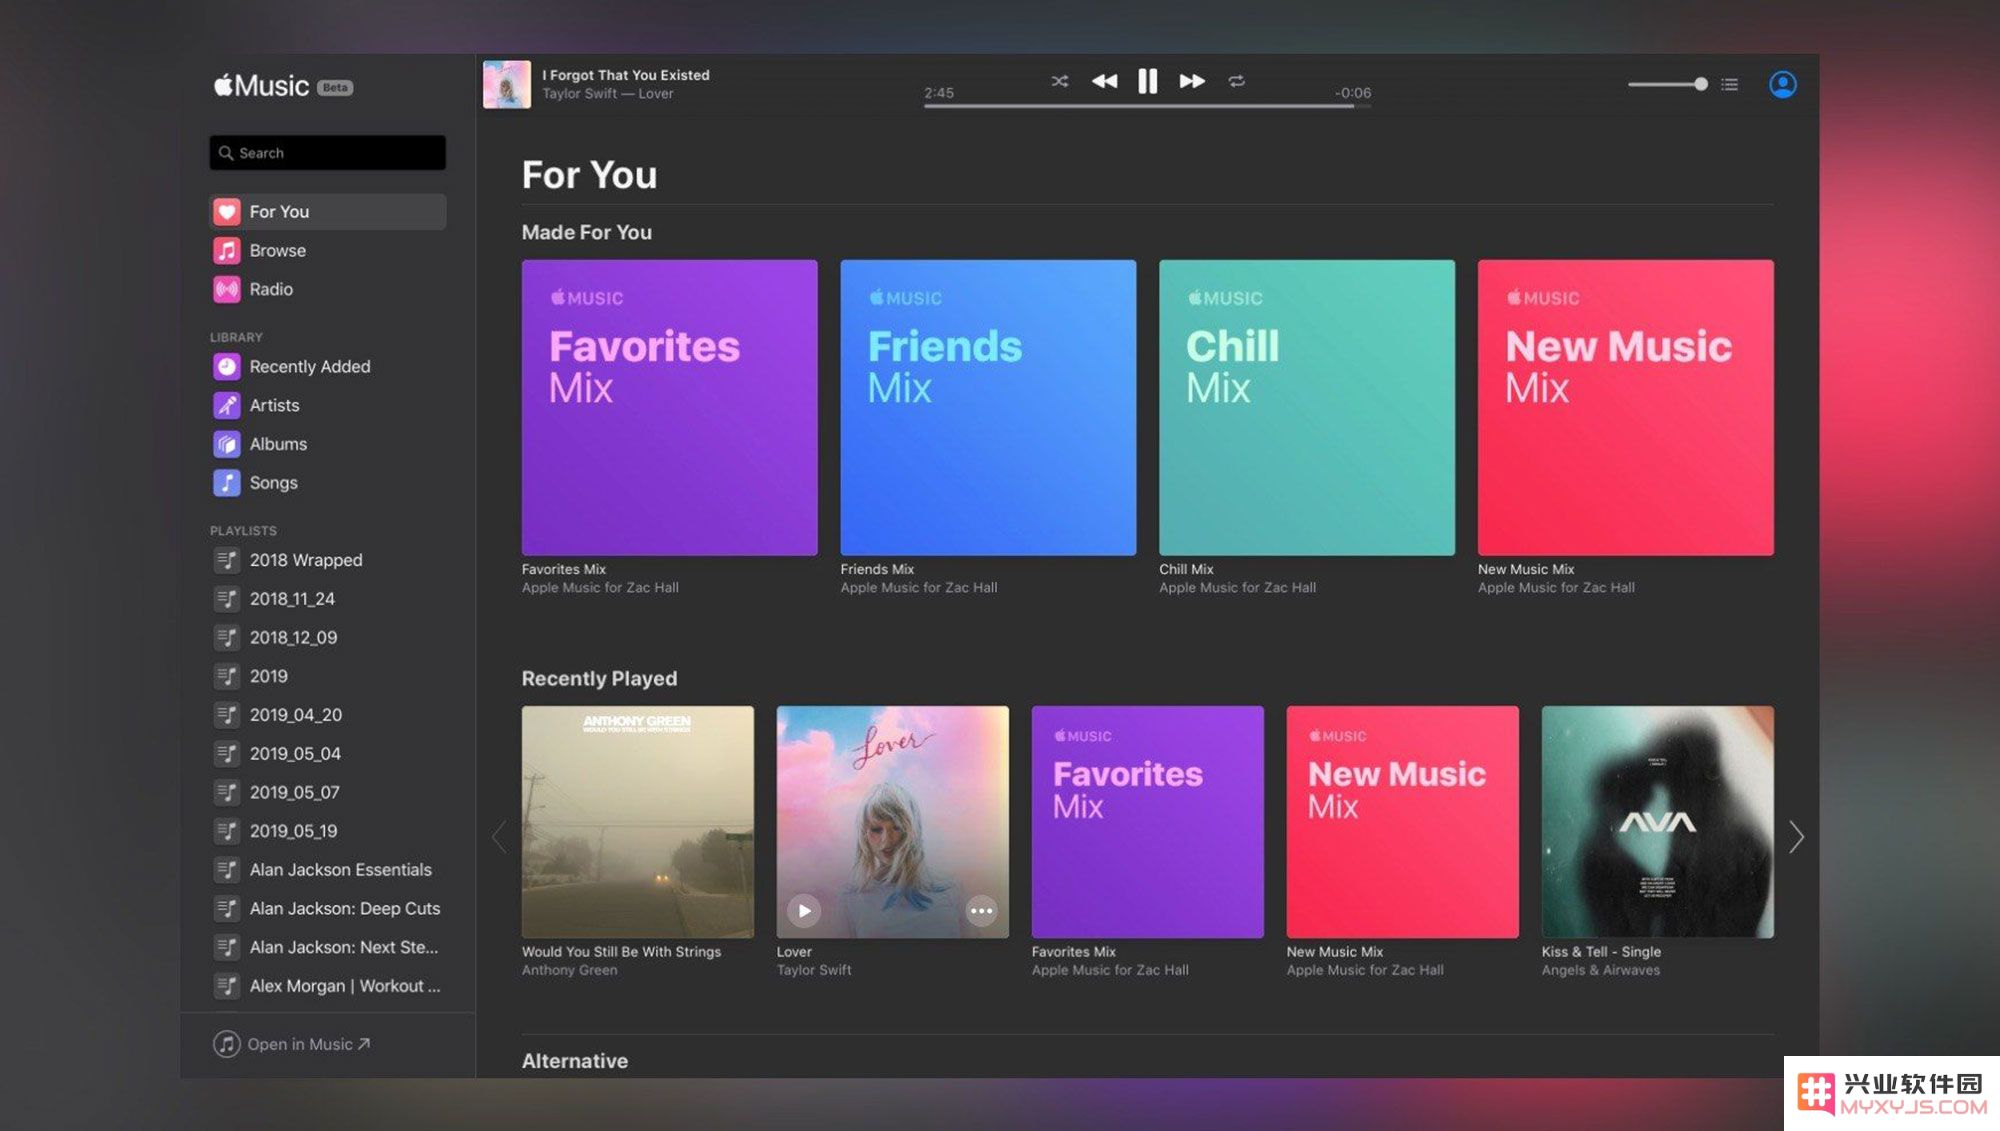
Task: Click the Anthony Green artist link
Action: [x=570, y=970]
